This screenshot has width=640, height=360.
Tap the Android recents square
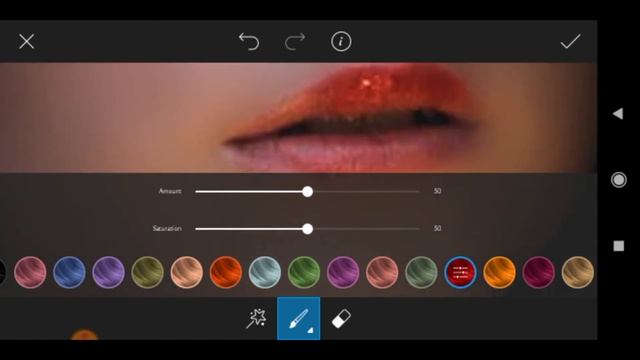point(618,246)
